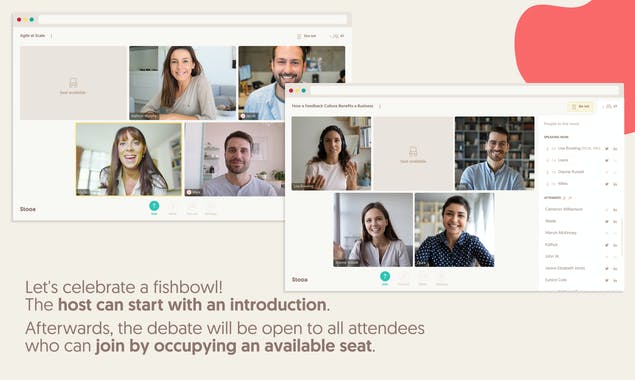Select Lisa Bowling video tile

click(331, 154)
